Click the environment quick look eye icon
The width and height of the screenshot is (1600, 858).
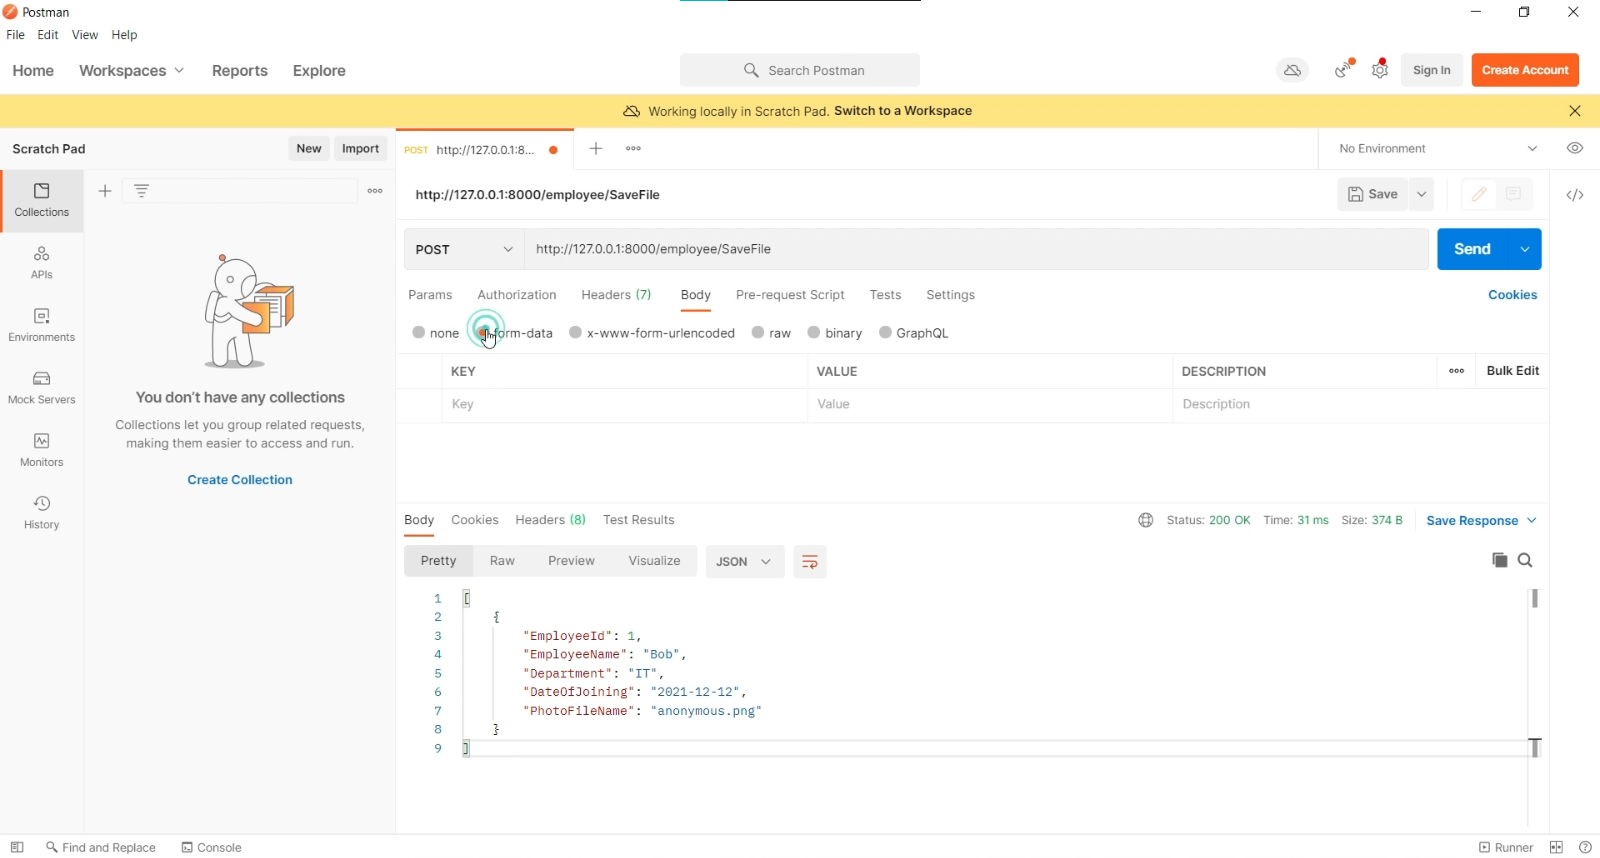pos(1575,149)
